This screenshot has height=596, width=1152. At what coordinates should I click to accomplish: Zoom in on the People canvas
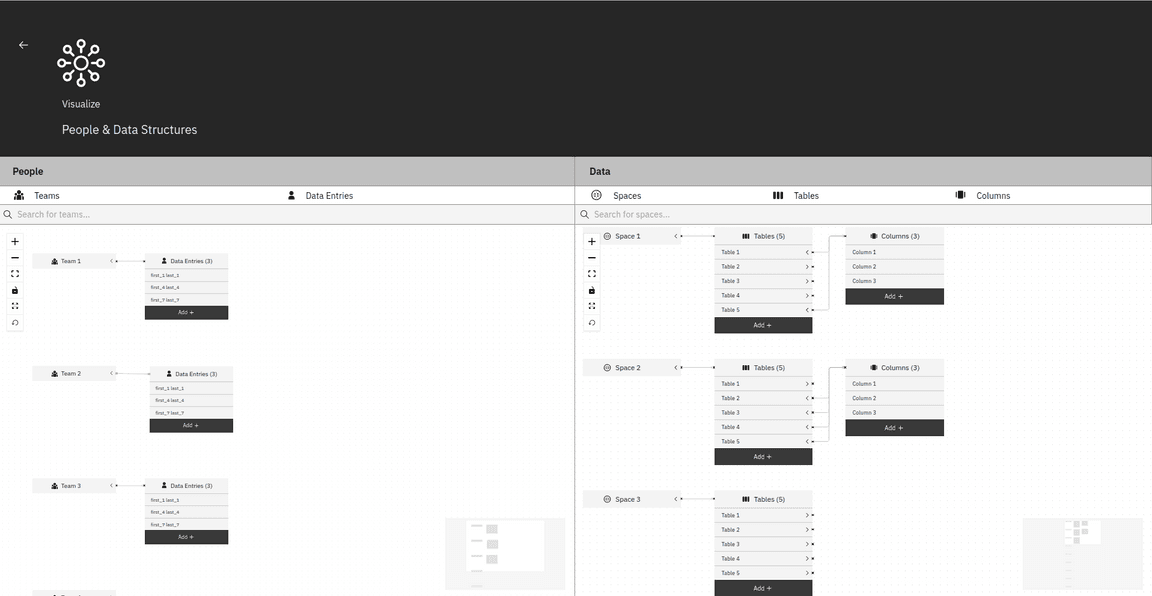pos(15,241)
